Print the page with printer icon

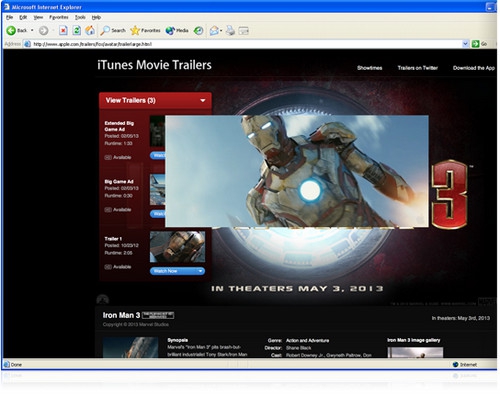[x=230, y=31]
